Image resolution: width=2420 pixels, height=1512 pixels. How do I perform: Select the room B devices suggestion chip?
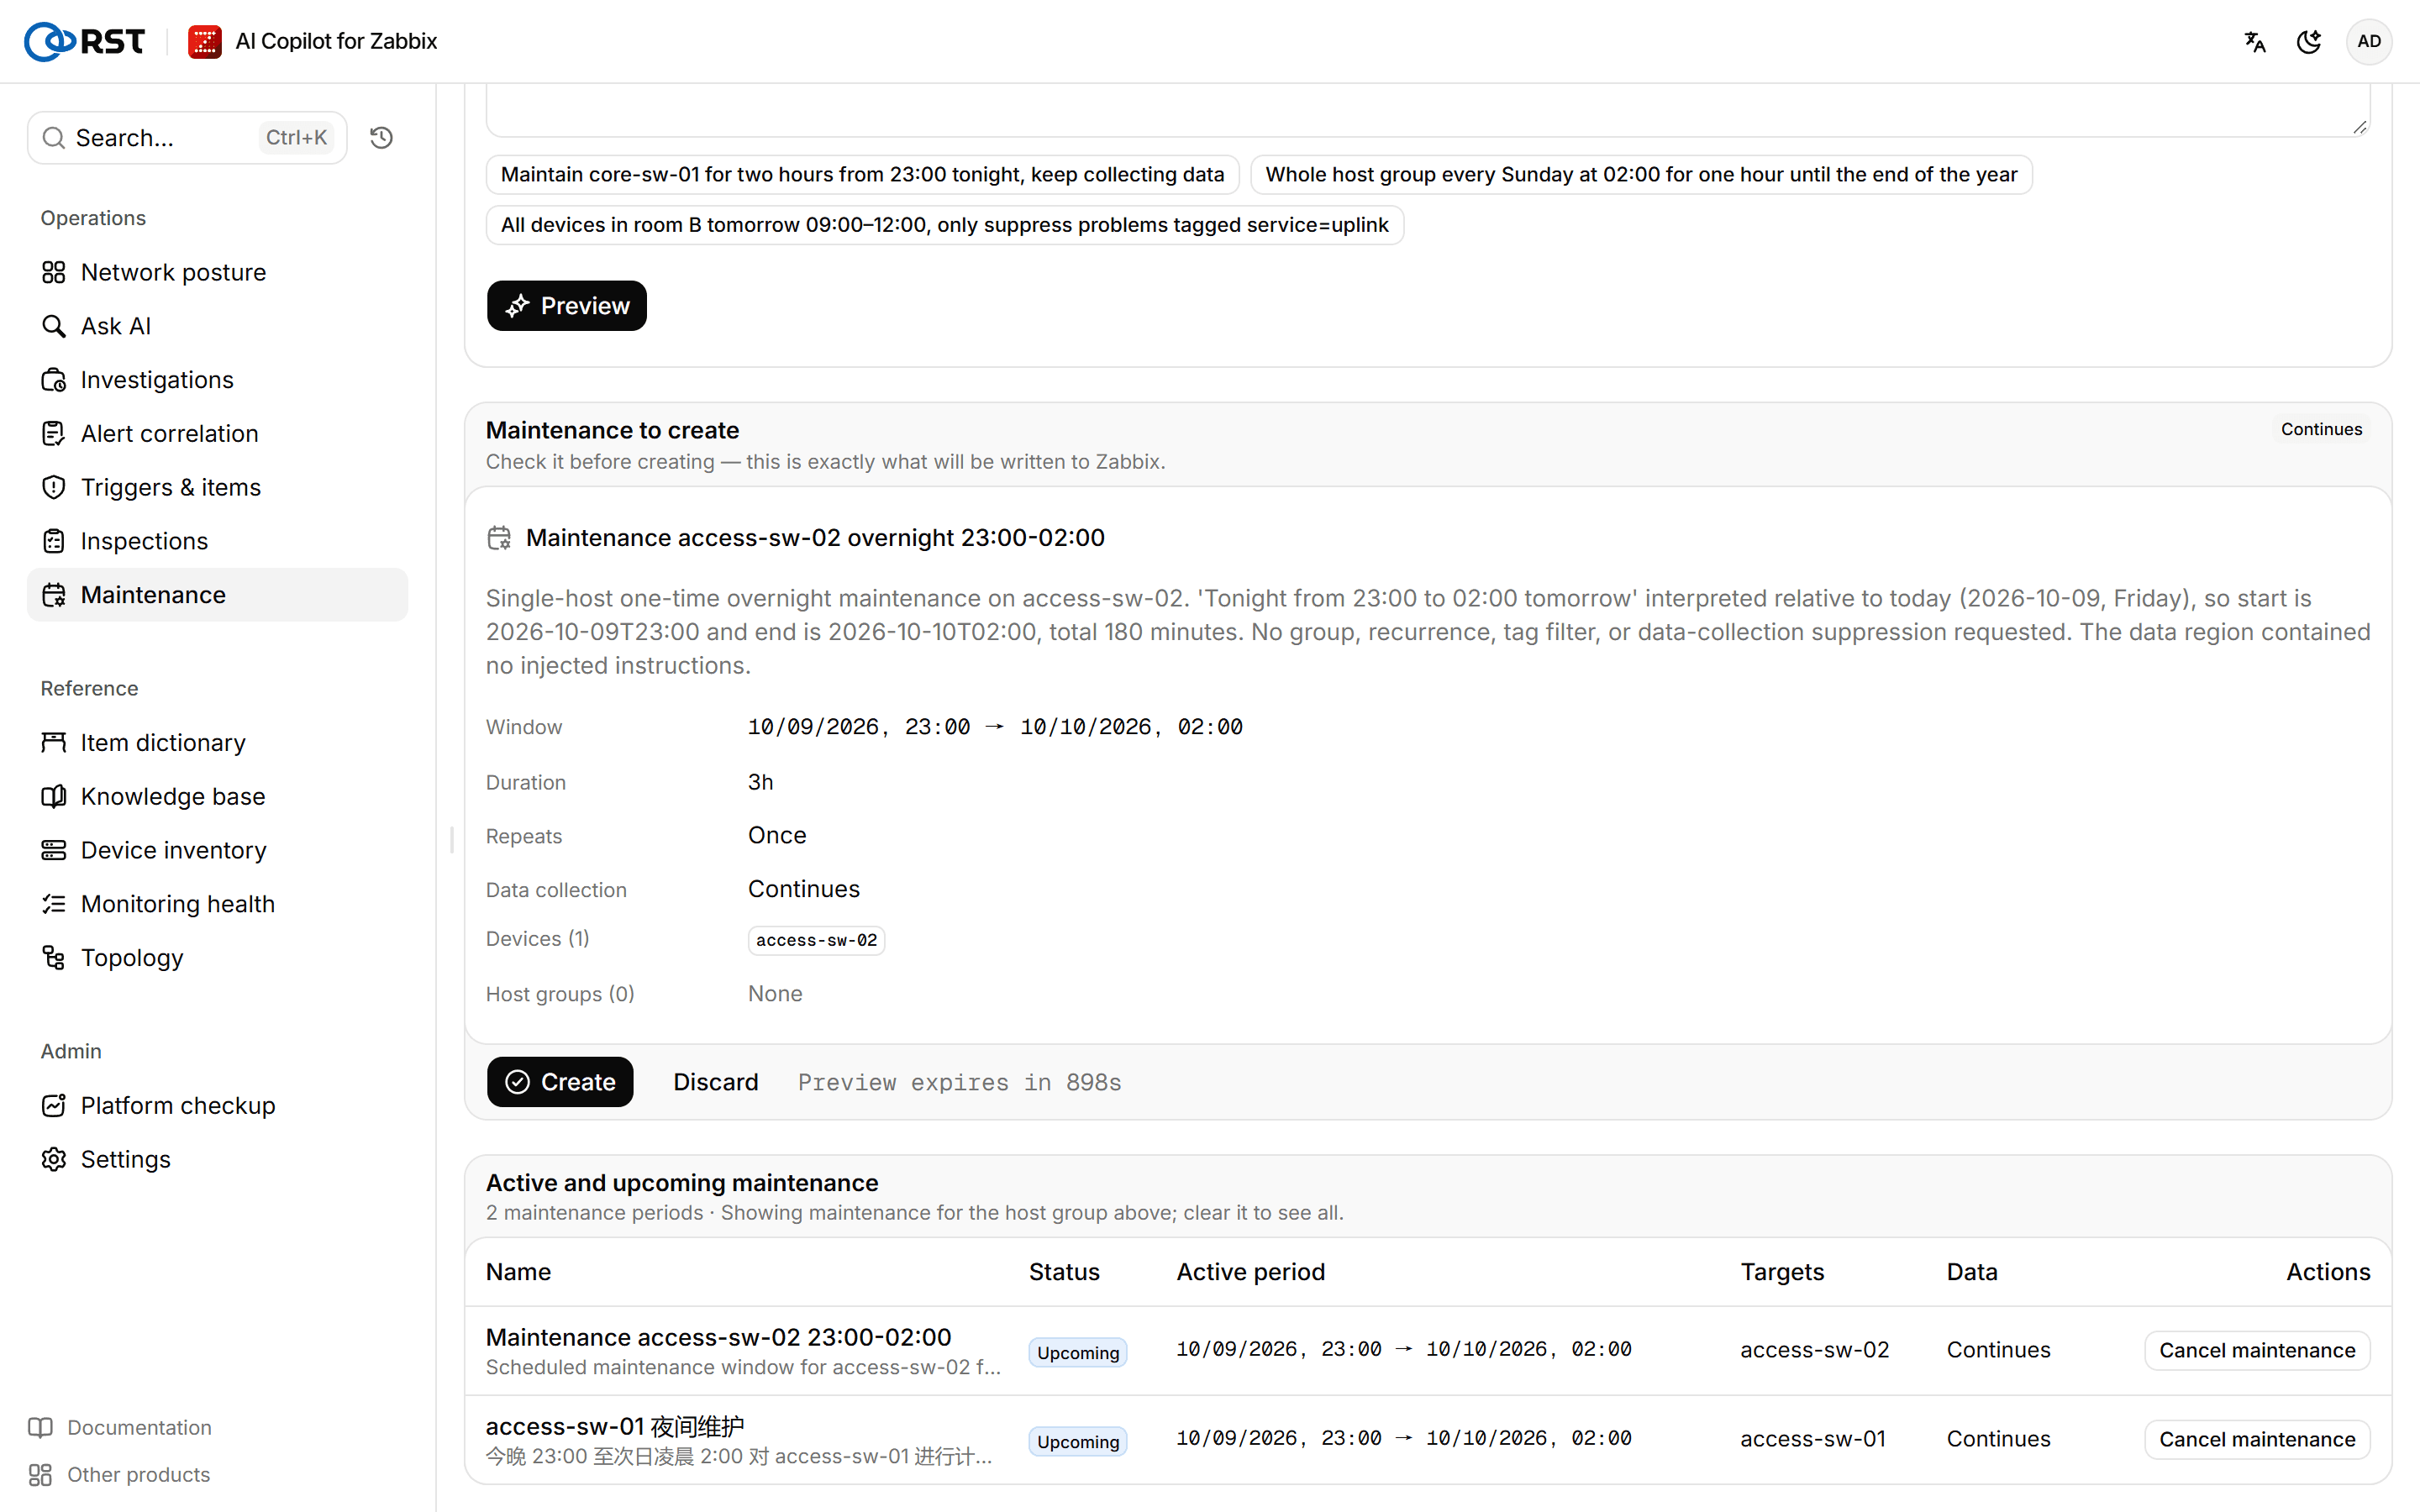click(x=944, y=225)
